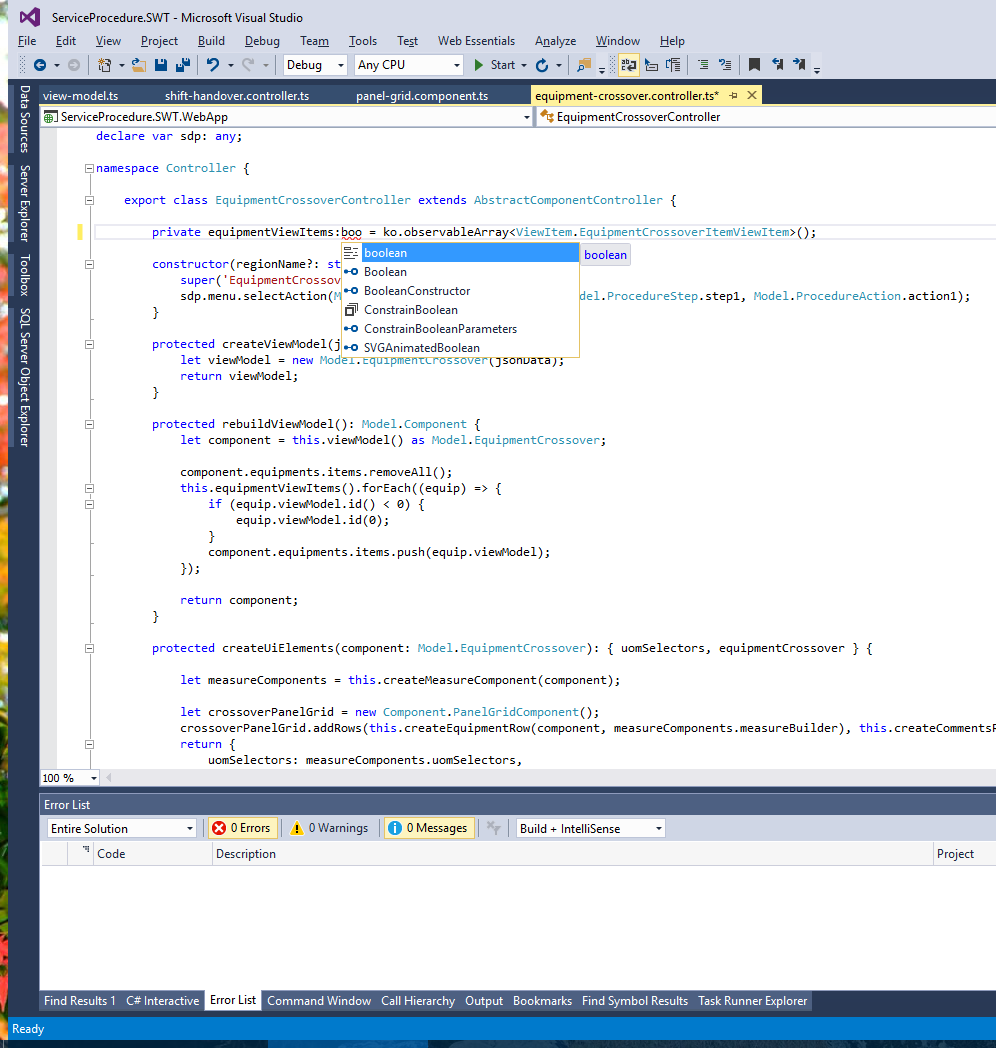Open the Output tab
The height and width of the screenshot is (1048, 996).
[484, 1001]
